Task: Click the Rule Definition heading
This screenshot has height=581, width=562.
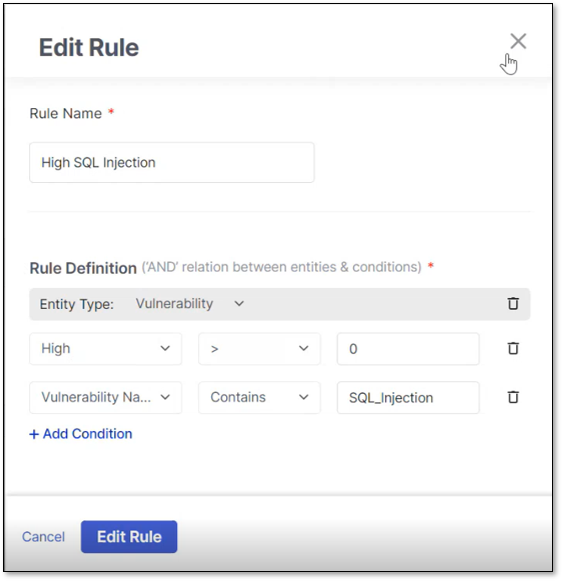Action: point(83,268)
